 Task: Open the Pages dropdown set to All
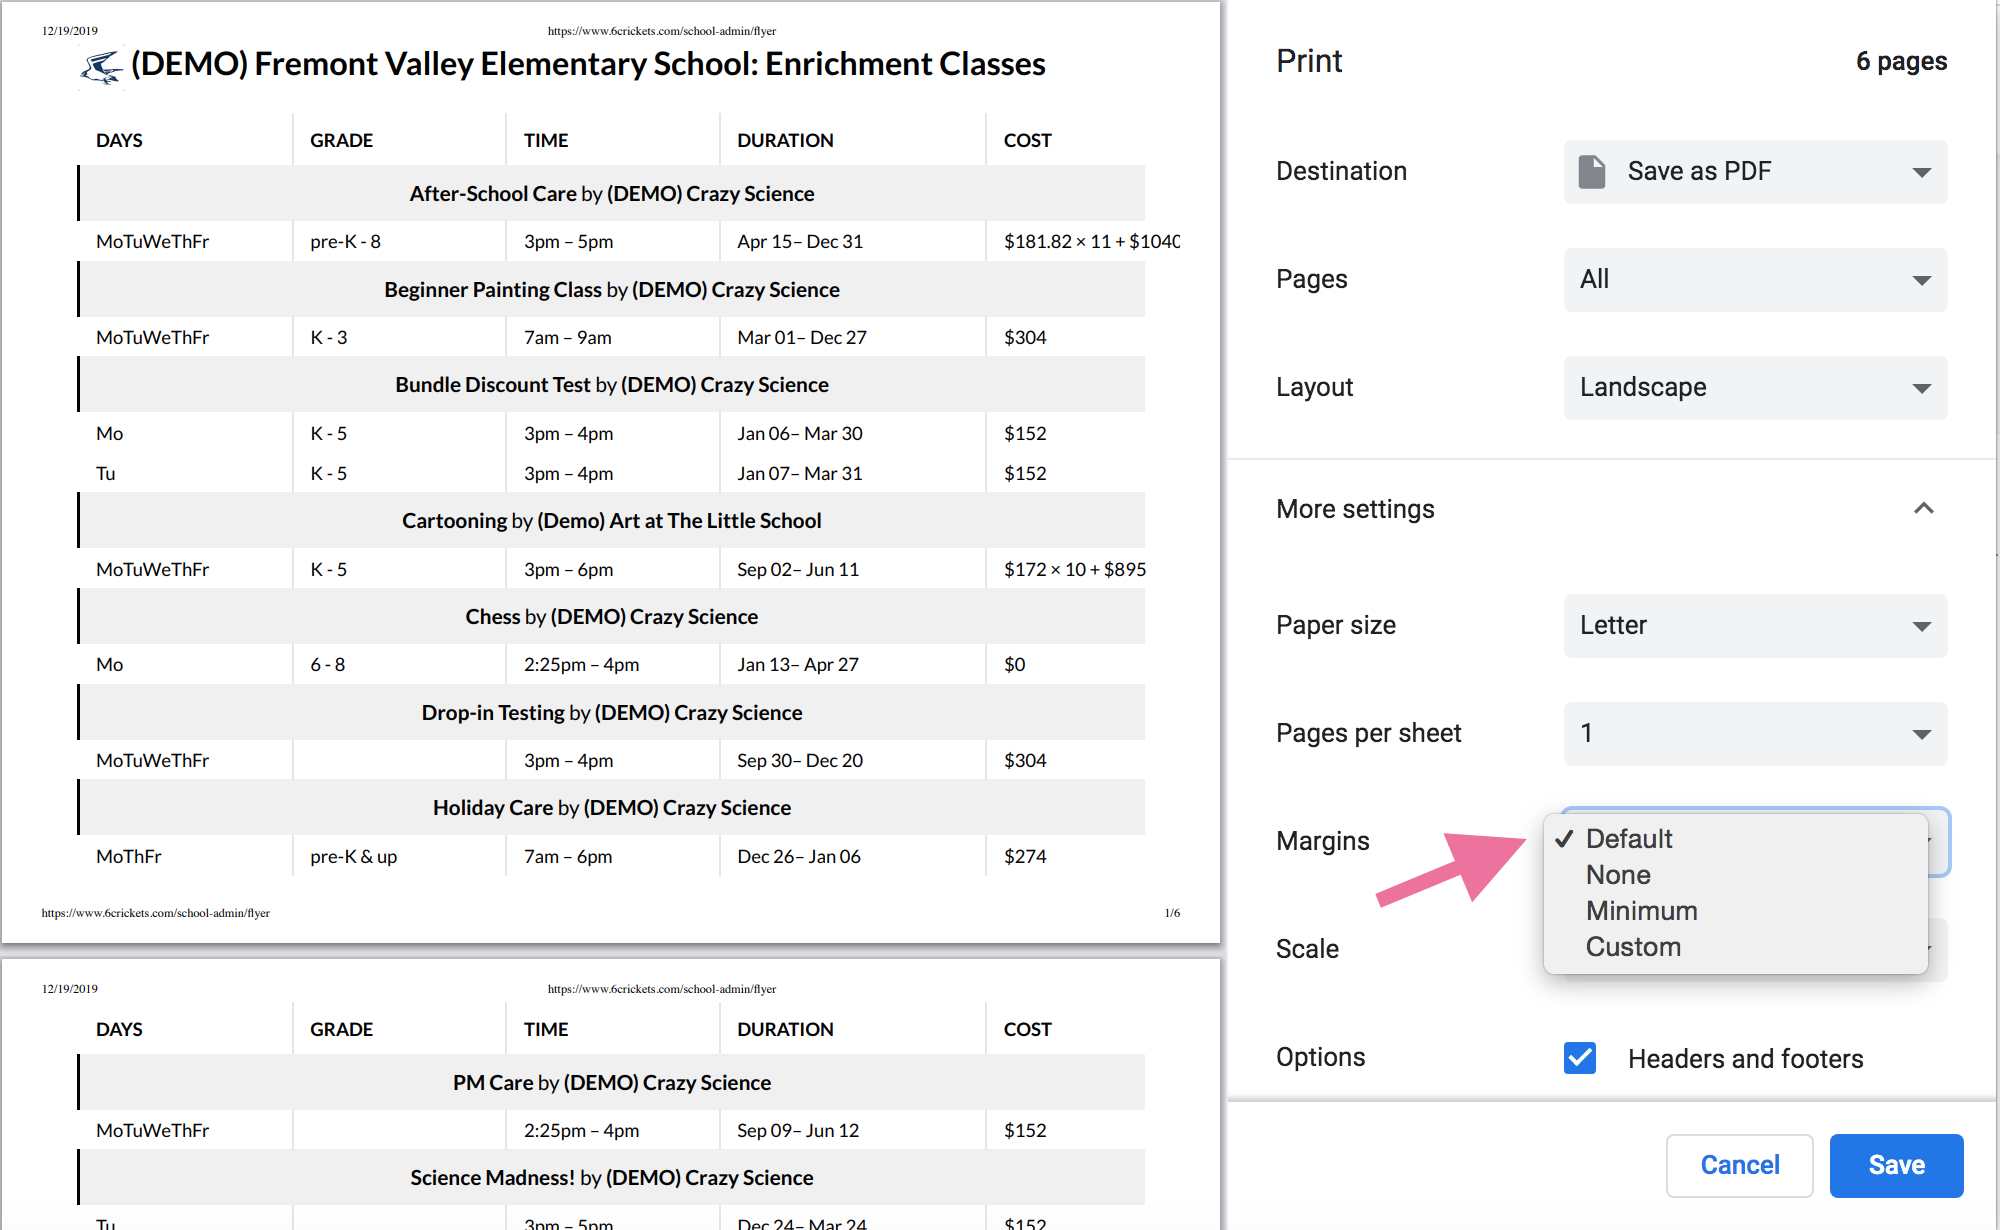coord(1755,280)
